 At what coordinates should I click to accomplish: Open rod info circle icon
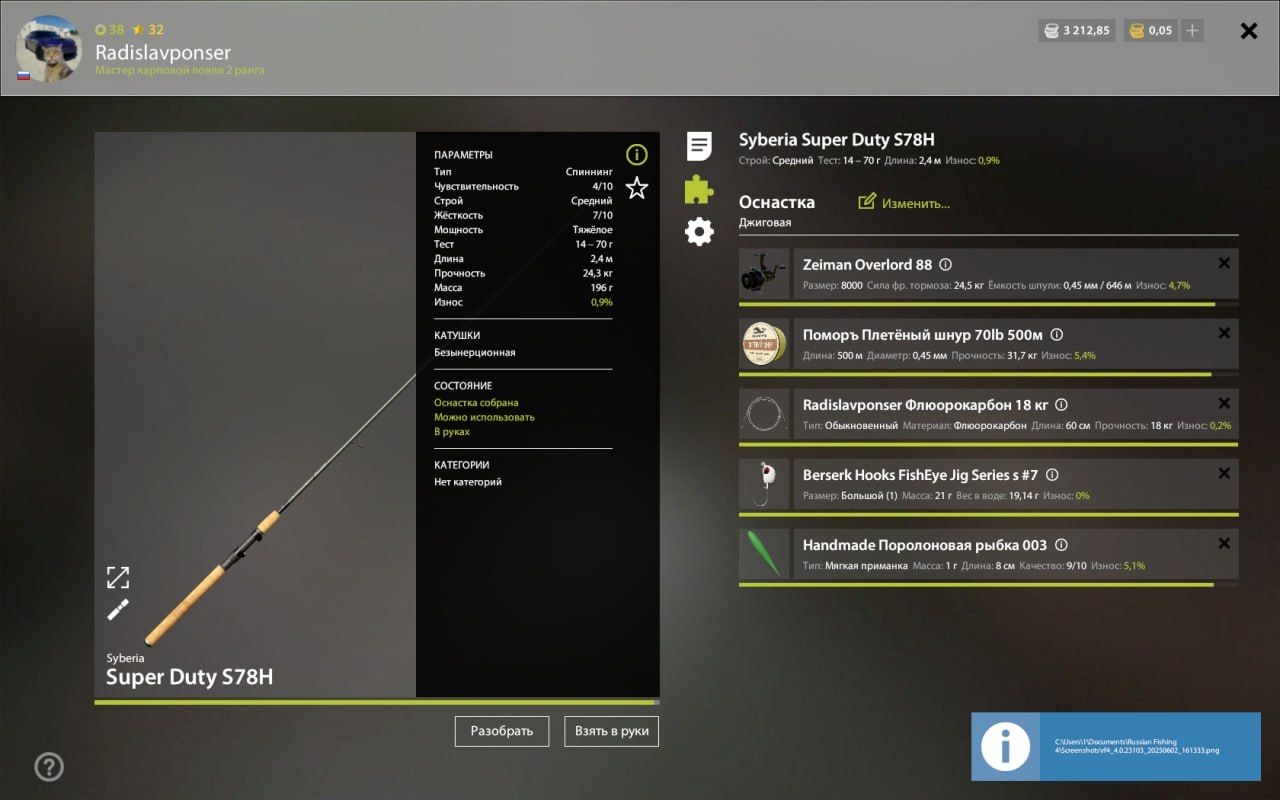[637, 154]
